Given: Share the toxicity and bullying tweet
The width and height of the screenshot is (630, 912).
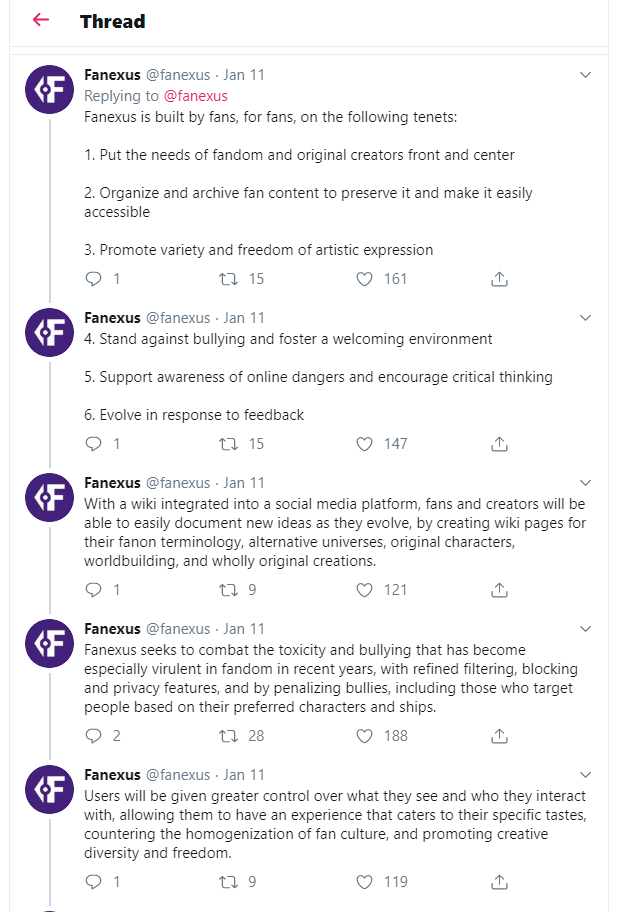Looking at the screenshot, I should coord(499,736).
